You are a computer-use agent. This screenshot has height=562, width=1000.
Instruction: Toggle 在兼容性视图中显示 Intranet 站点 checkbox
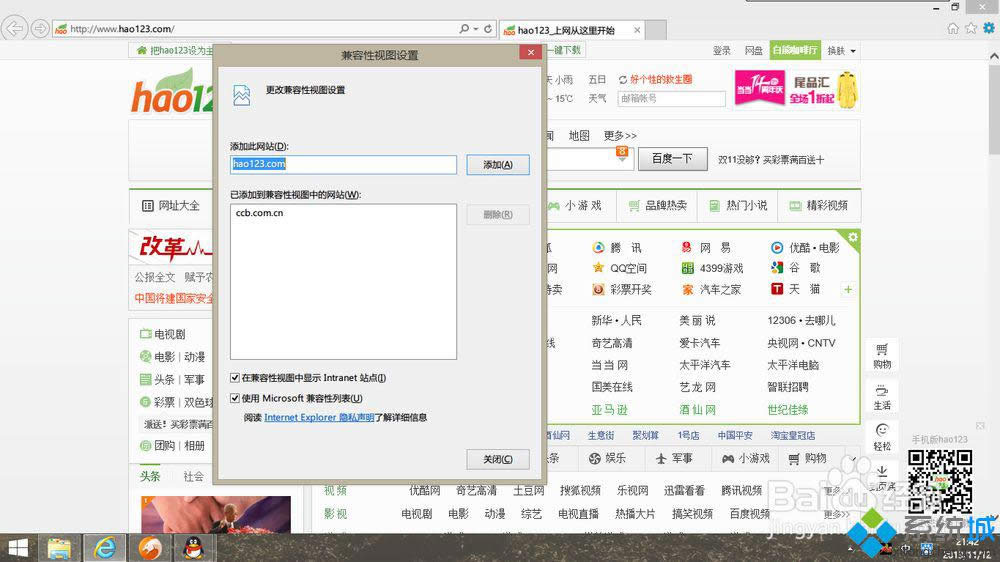click(235, 378)
